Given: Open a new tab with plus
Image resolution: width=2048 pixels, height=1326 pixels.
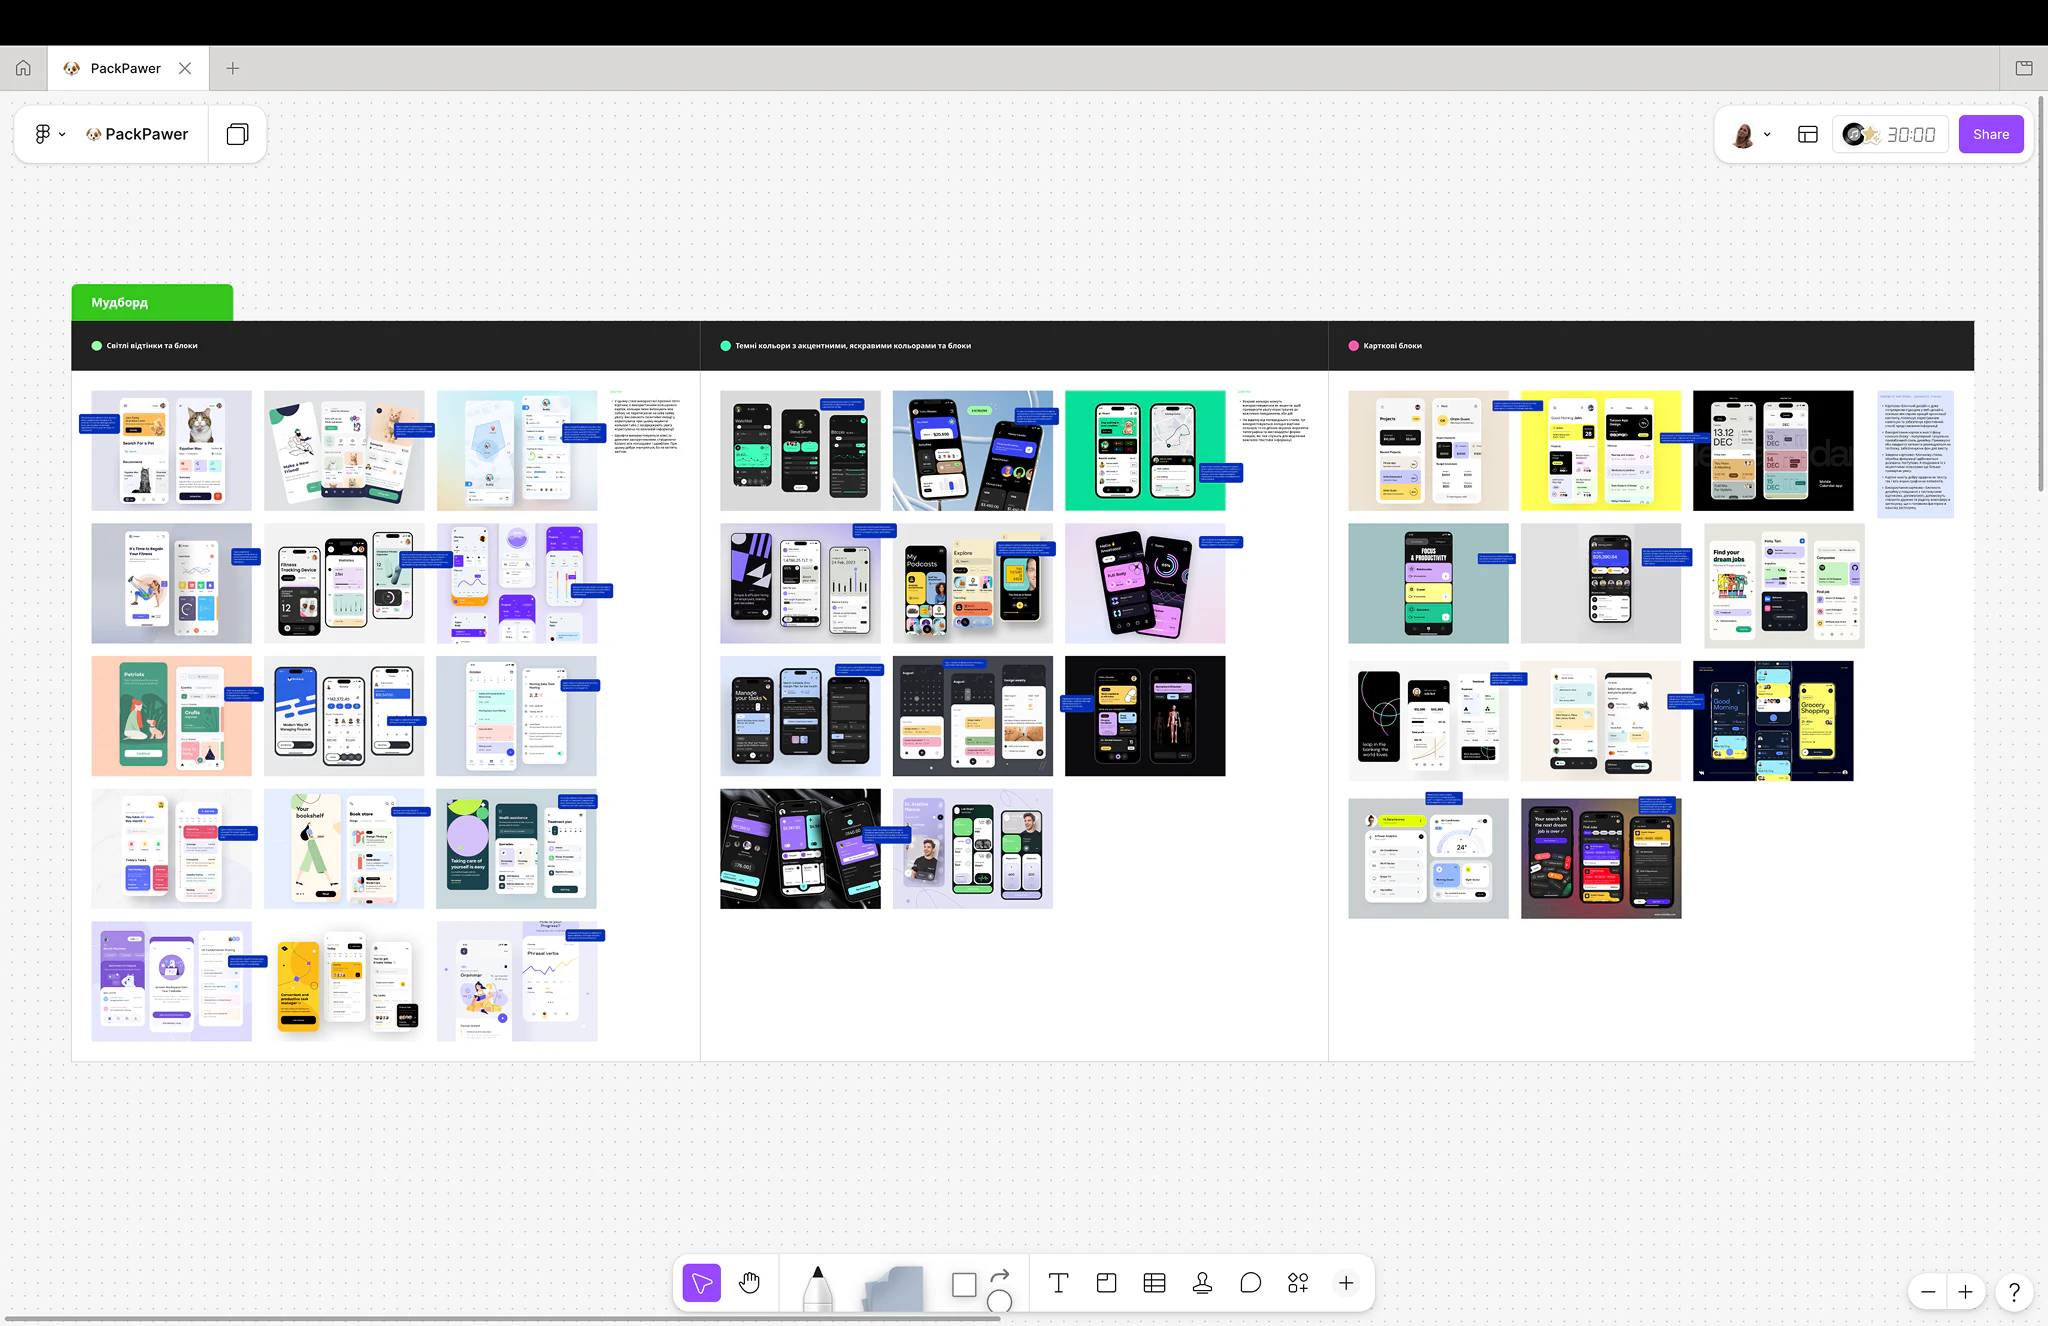Looking at the screenshot, I should (233, 68).
